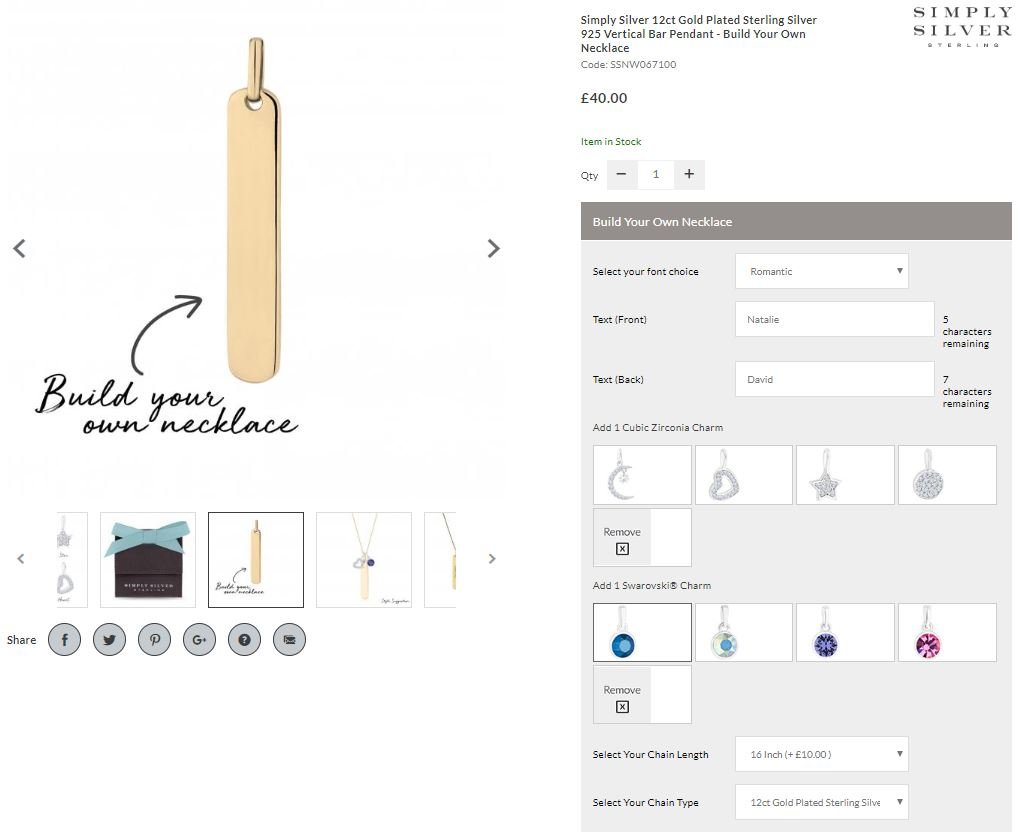The height and width of the screenshot is (840, 1018).
Task: View the gold bar pendant thumbnail
Action: point(256,560)
